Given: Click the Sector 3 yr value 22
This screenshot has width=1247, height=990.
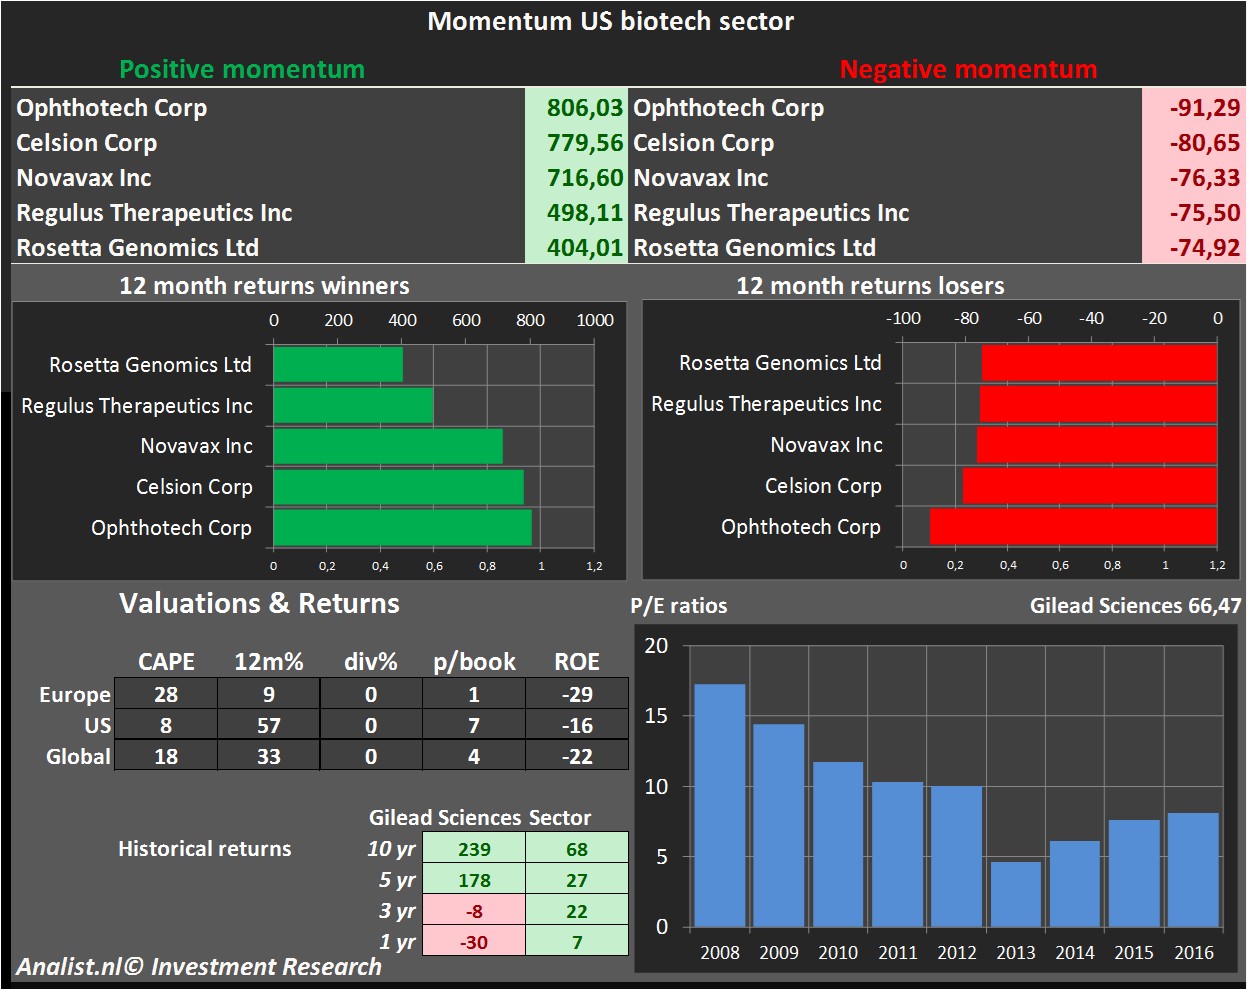Looking at the screenshot, I should click(x=577, y=911).
